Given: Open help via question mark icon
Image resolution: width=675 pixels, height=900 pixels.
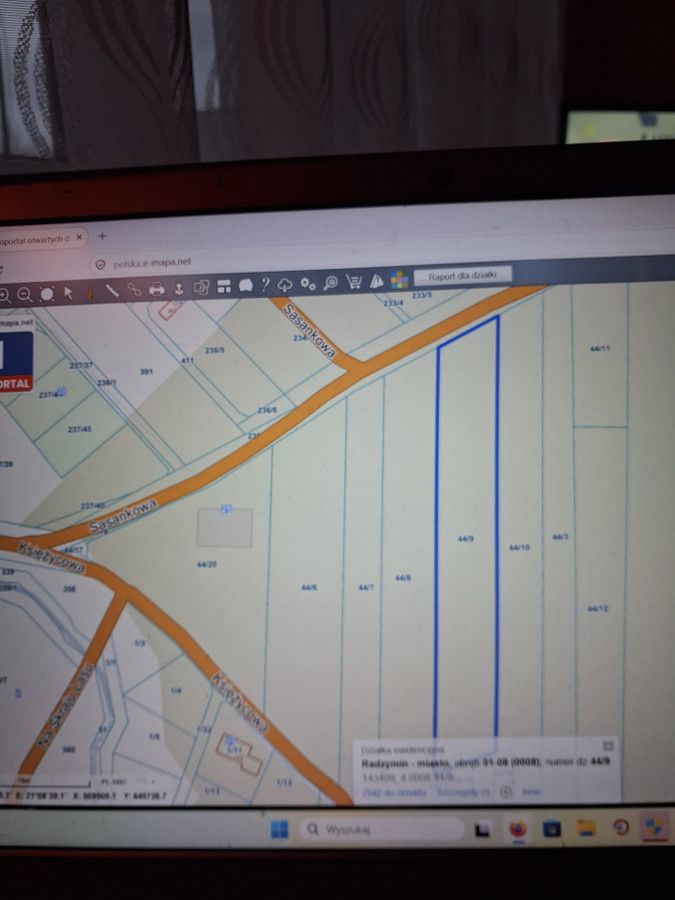Looking at the screenshot, I should (265, 284).
